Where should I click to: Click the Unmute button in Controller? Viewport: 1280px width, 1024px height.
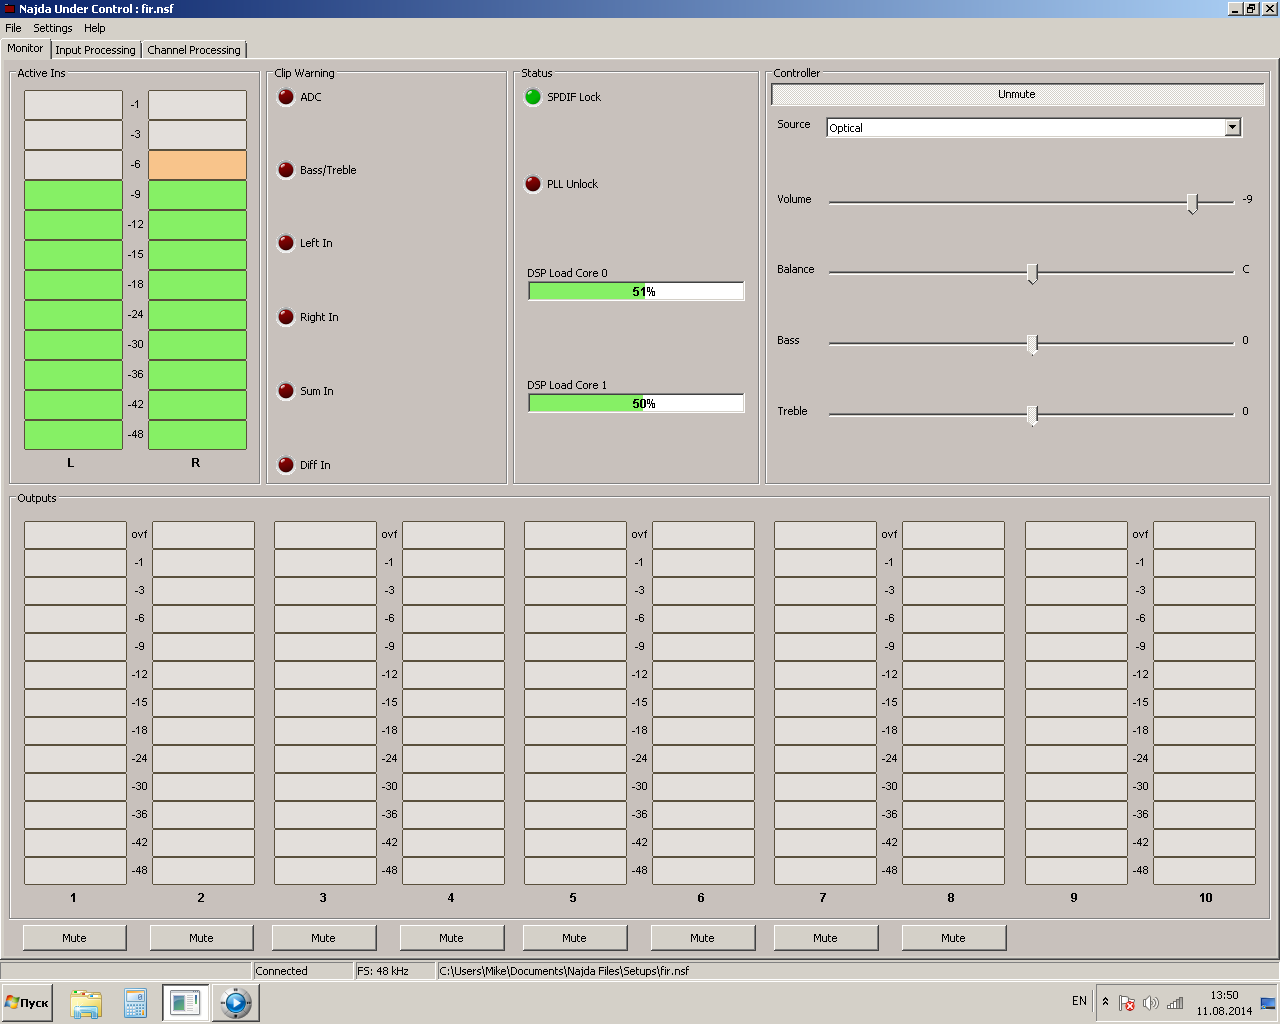pos(1017,94)
